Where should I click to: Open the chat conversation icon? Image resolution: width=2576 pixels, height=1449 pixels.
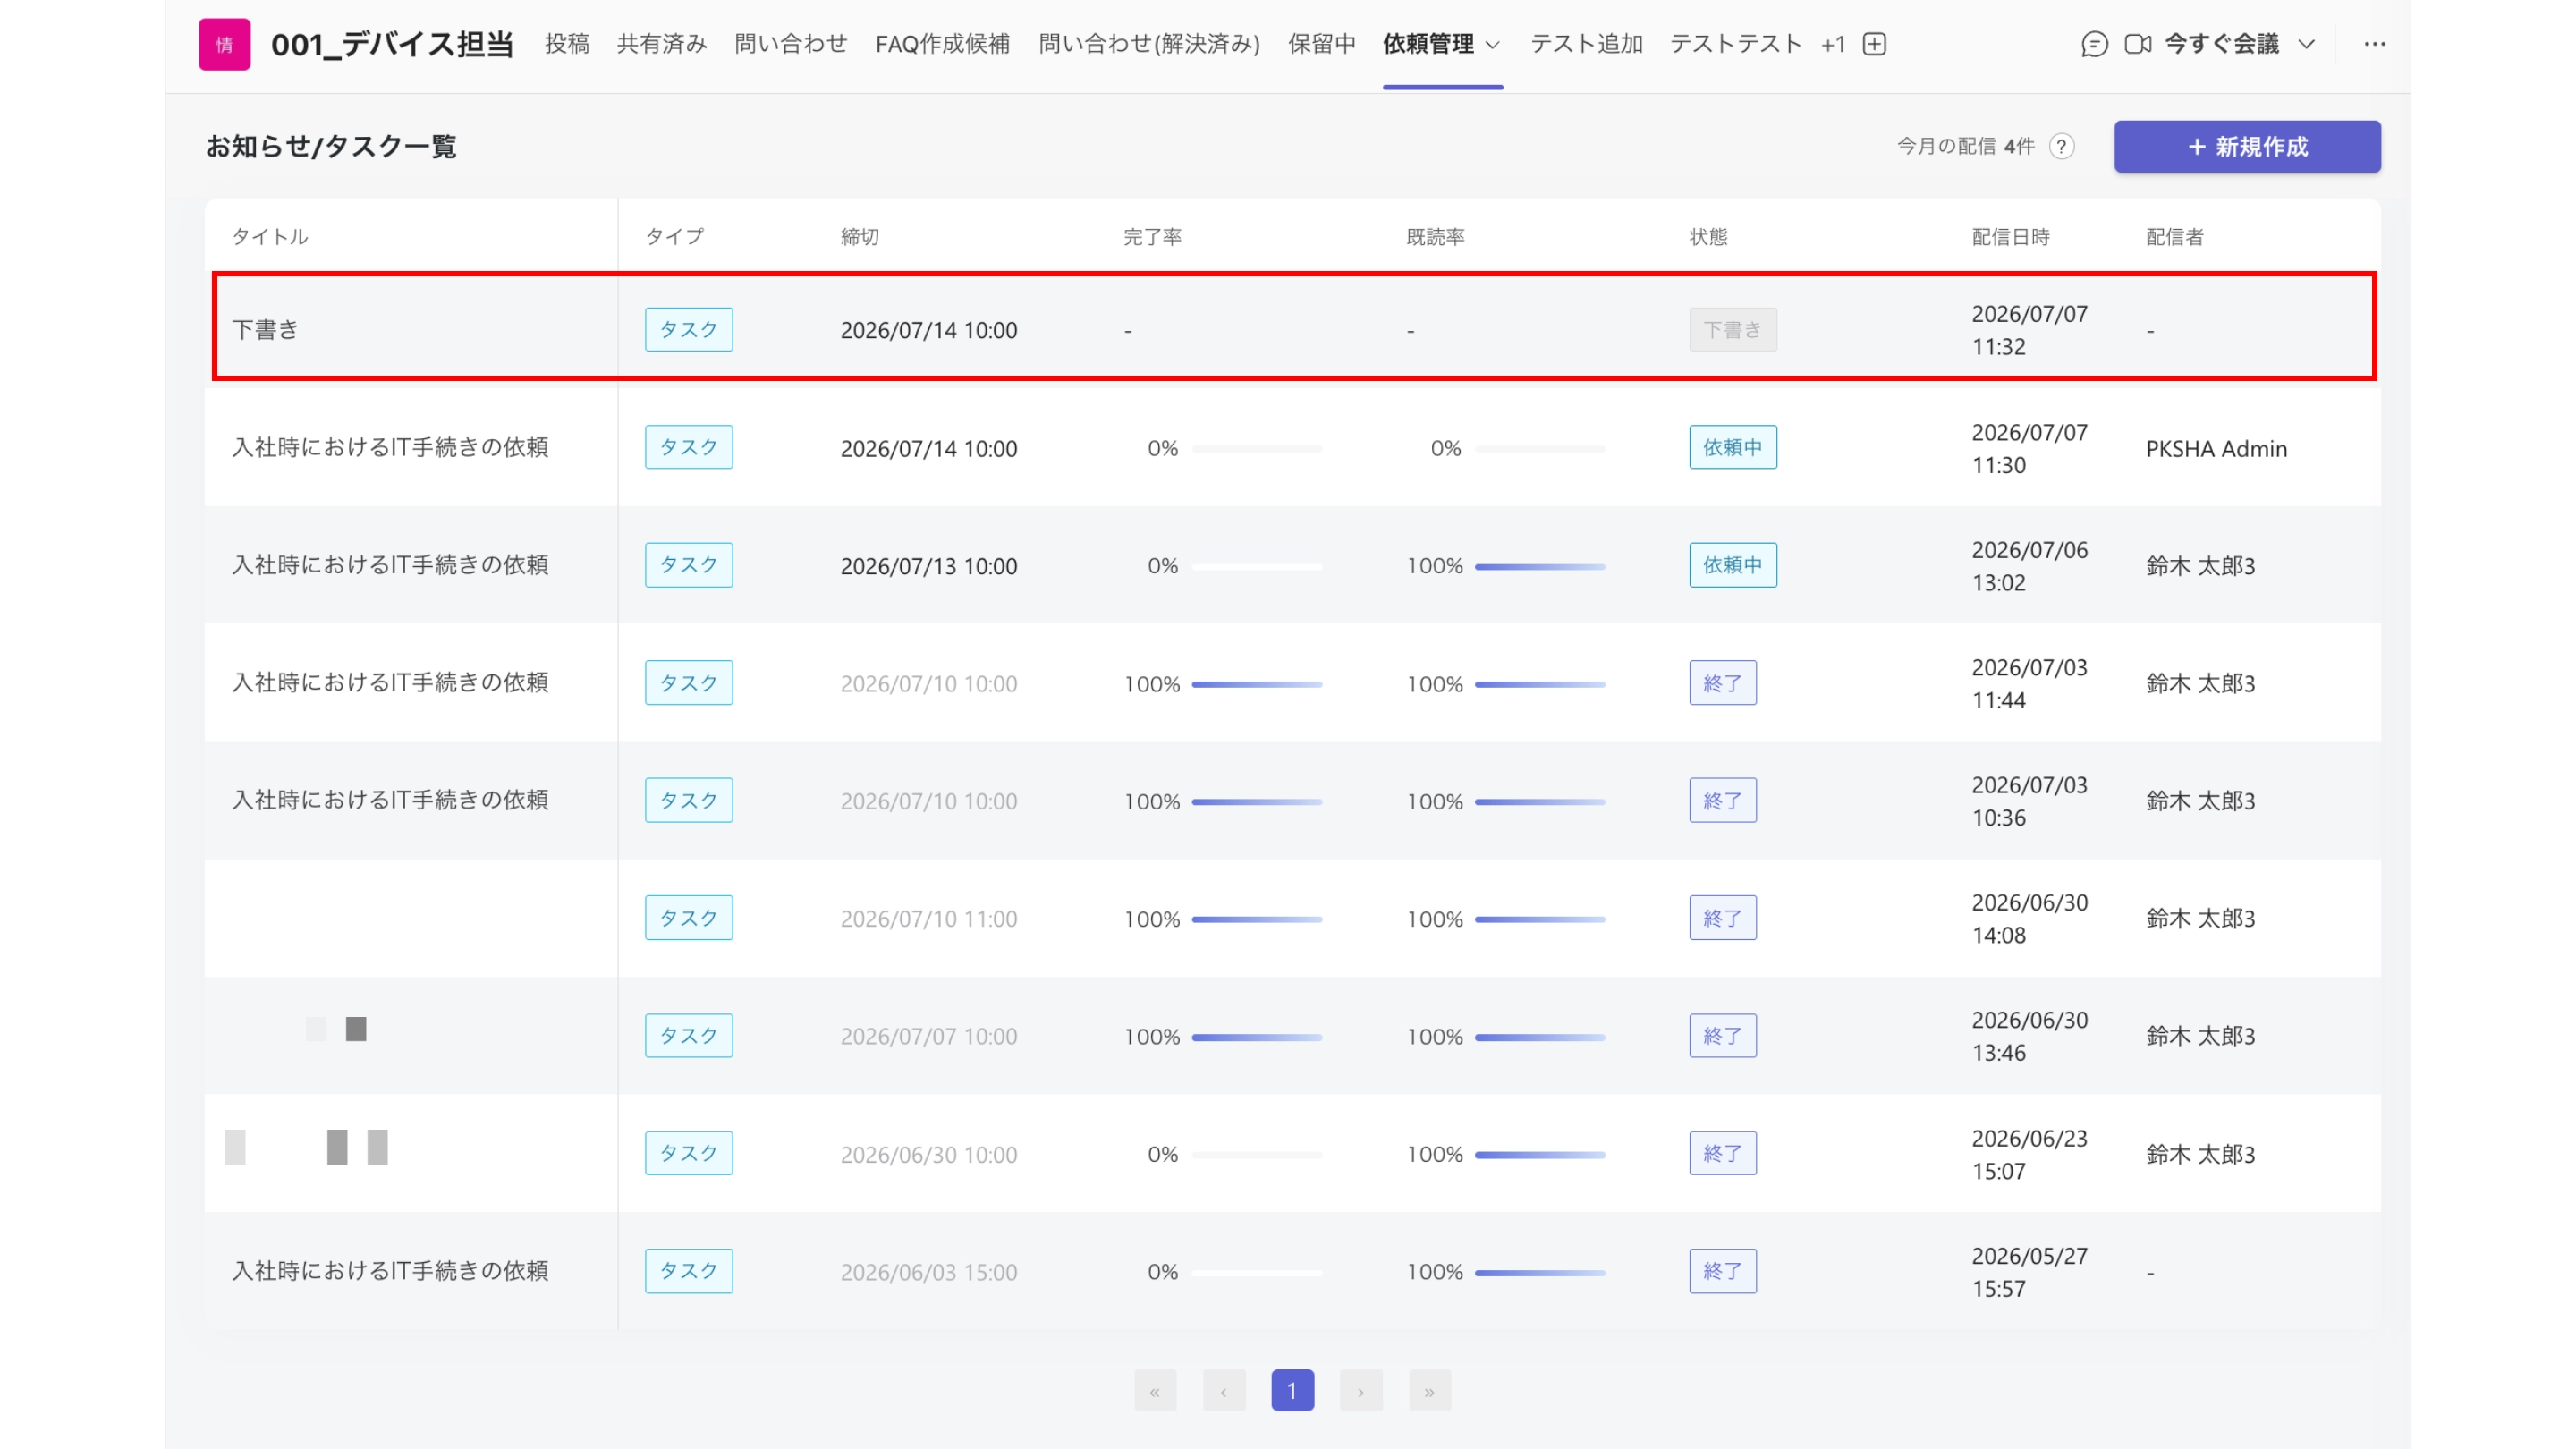click(x=2094, y=44)
